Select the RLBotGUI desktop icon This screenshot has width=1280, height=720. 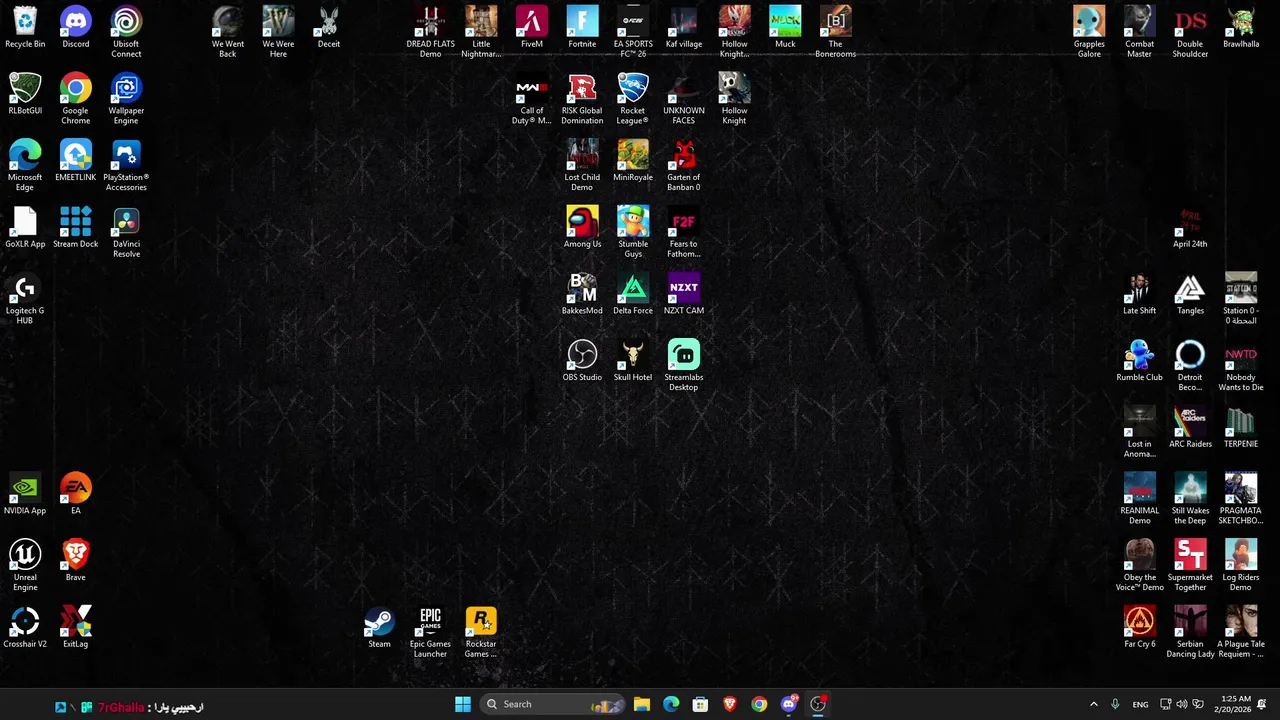click(25, 95)
